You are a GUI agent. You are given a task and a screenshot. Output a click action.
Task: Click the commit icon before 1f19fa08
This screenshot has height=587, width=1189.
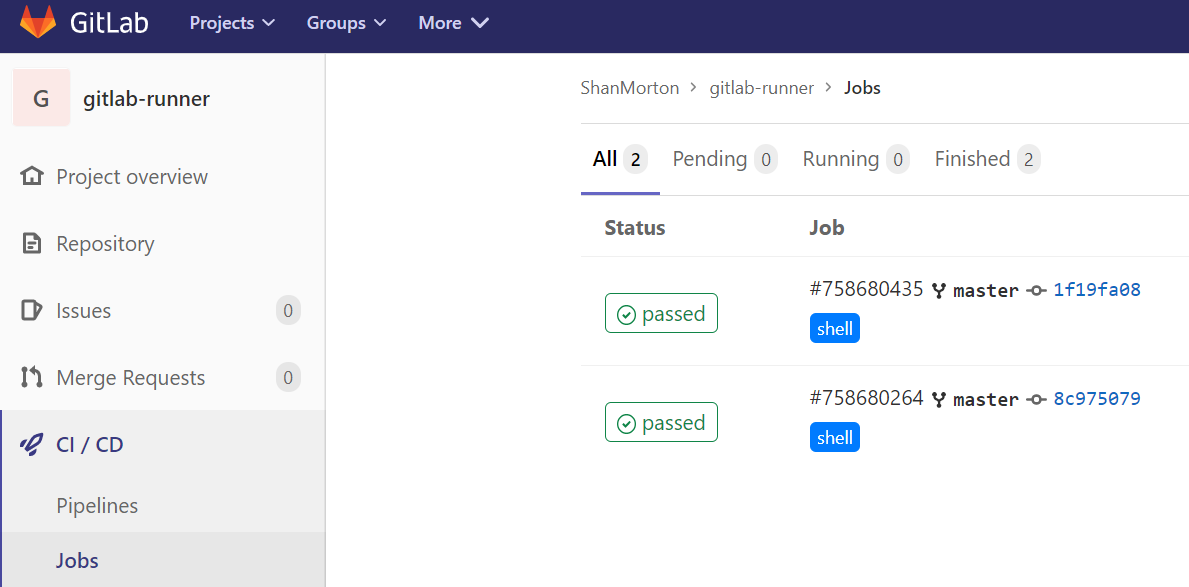coord(1036,289)
